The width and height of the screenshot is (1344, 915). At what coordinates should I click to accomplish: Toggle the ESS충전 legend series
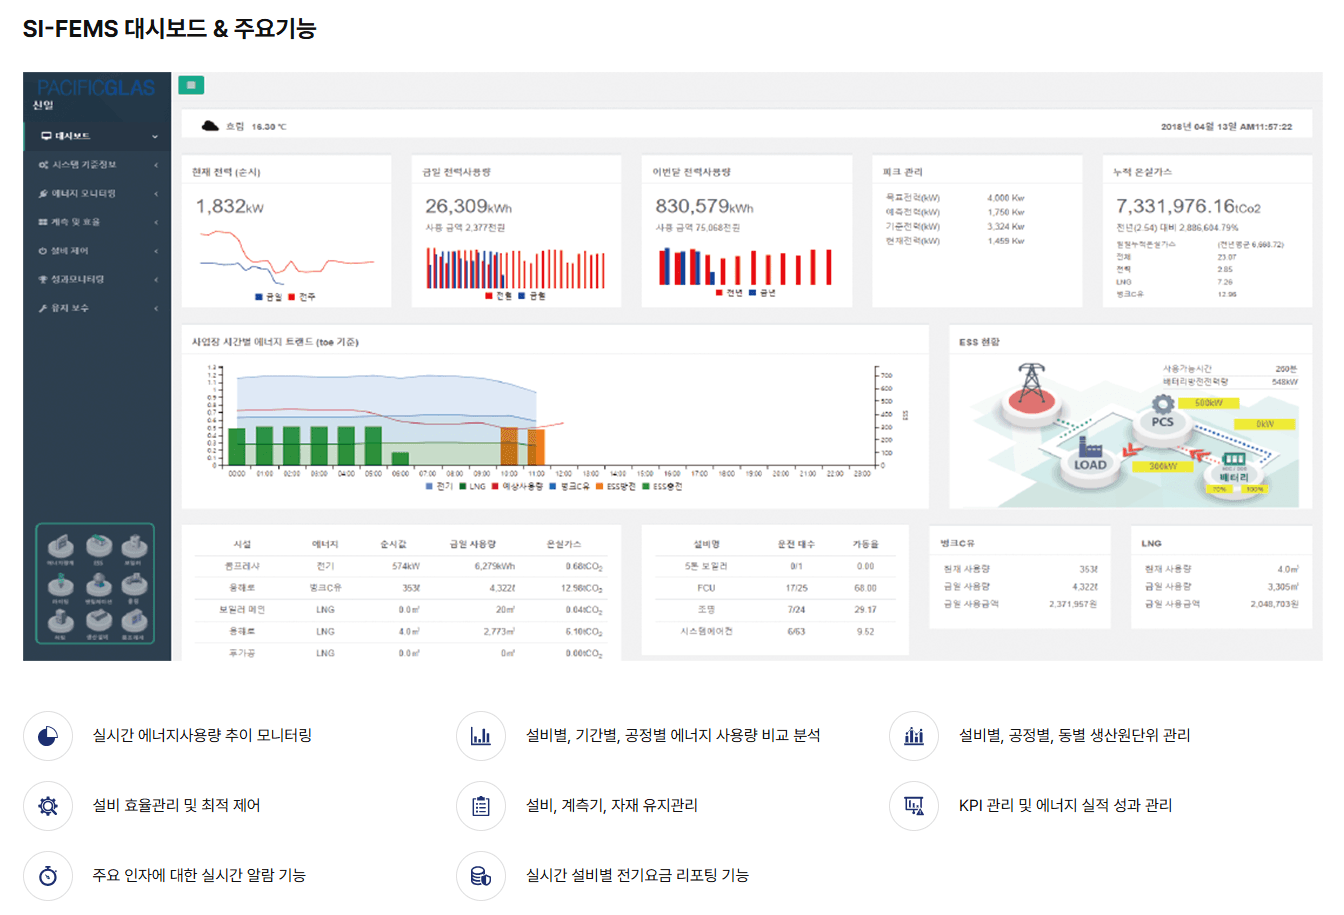[x=661, y=486]
